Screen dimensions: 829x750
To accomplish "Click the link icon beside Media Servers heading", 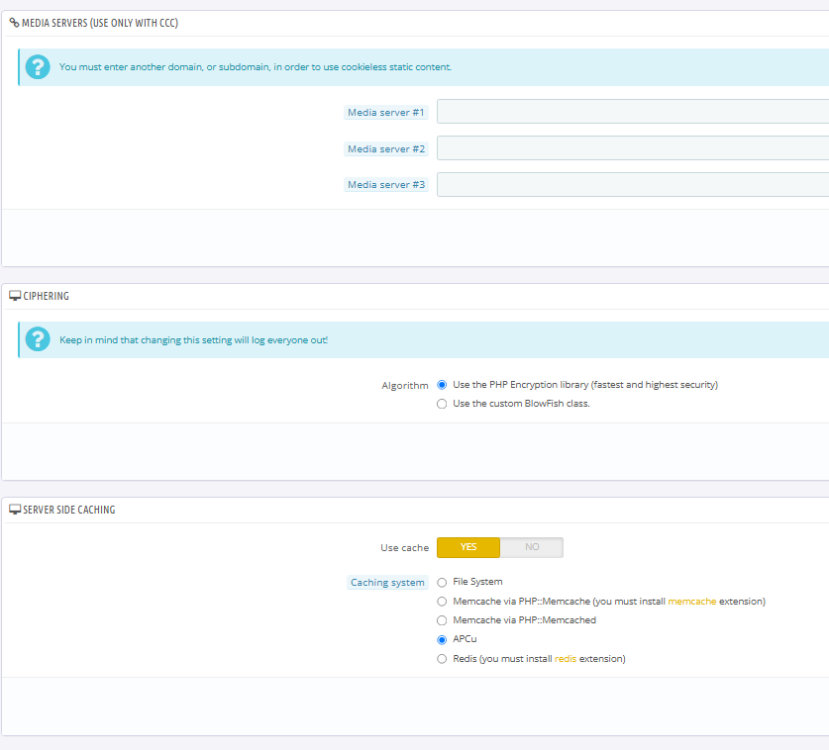I will point(14,22).
